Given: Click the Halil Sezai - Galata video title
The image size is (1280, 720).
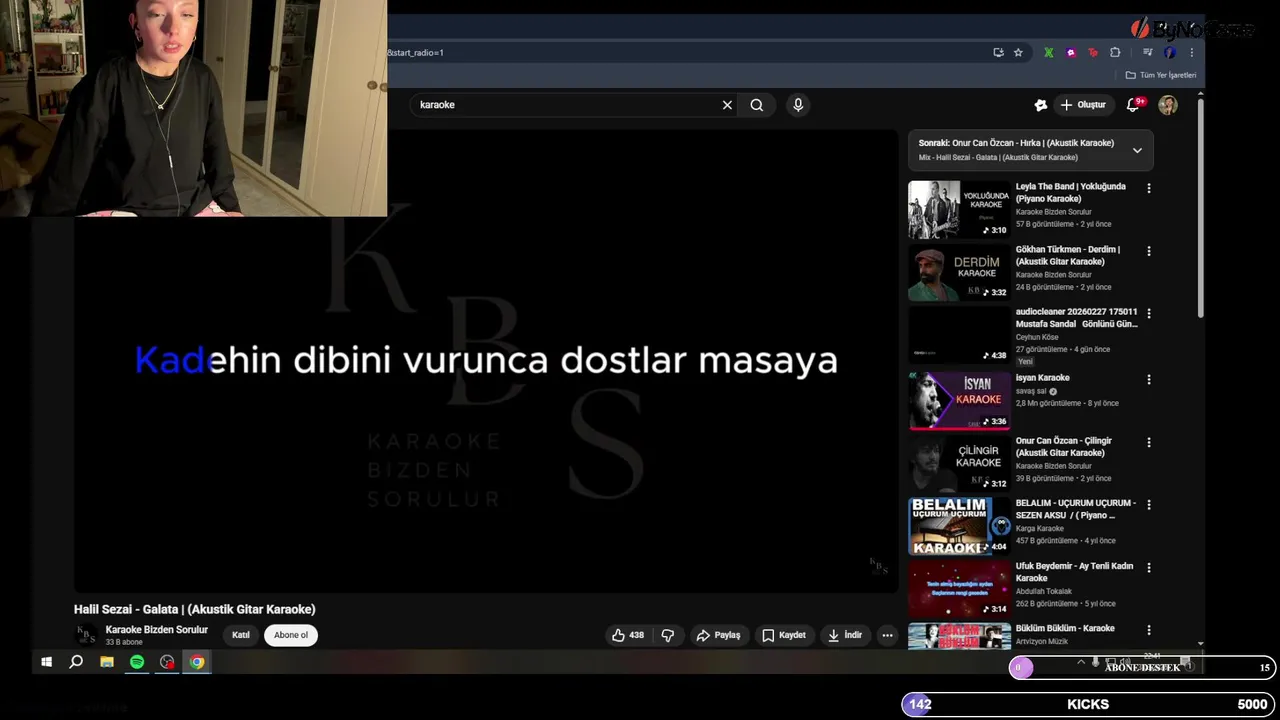Looking at the screenshot, I should [195, 609].
